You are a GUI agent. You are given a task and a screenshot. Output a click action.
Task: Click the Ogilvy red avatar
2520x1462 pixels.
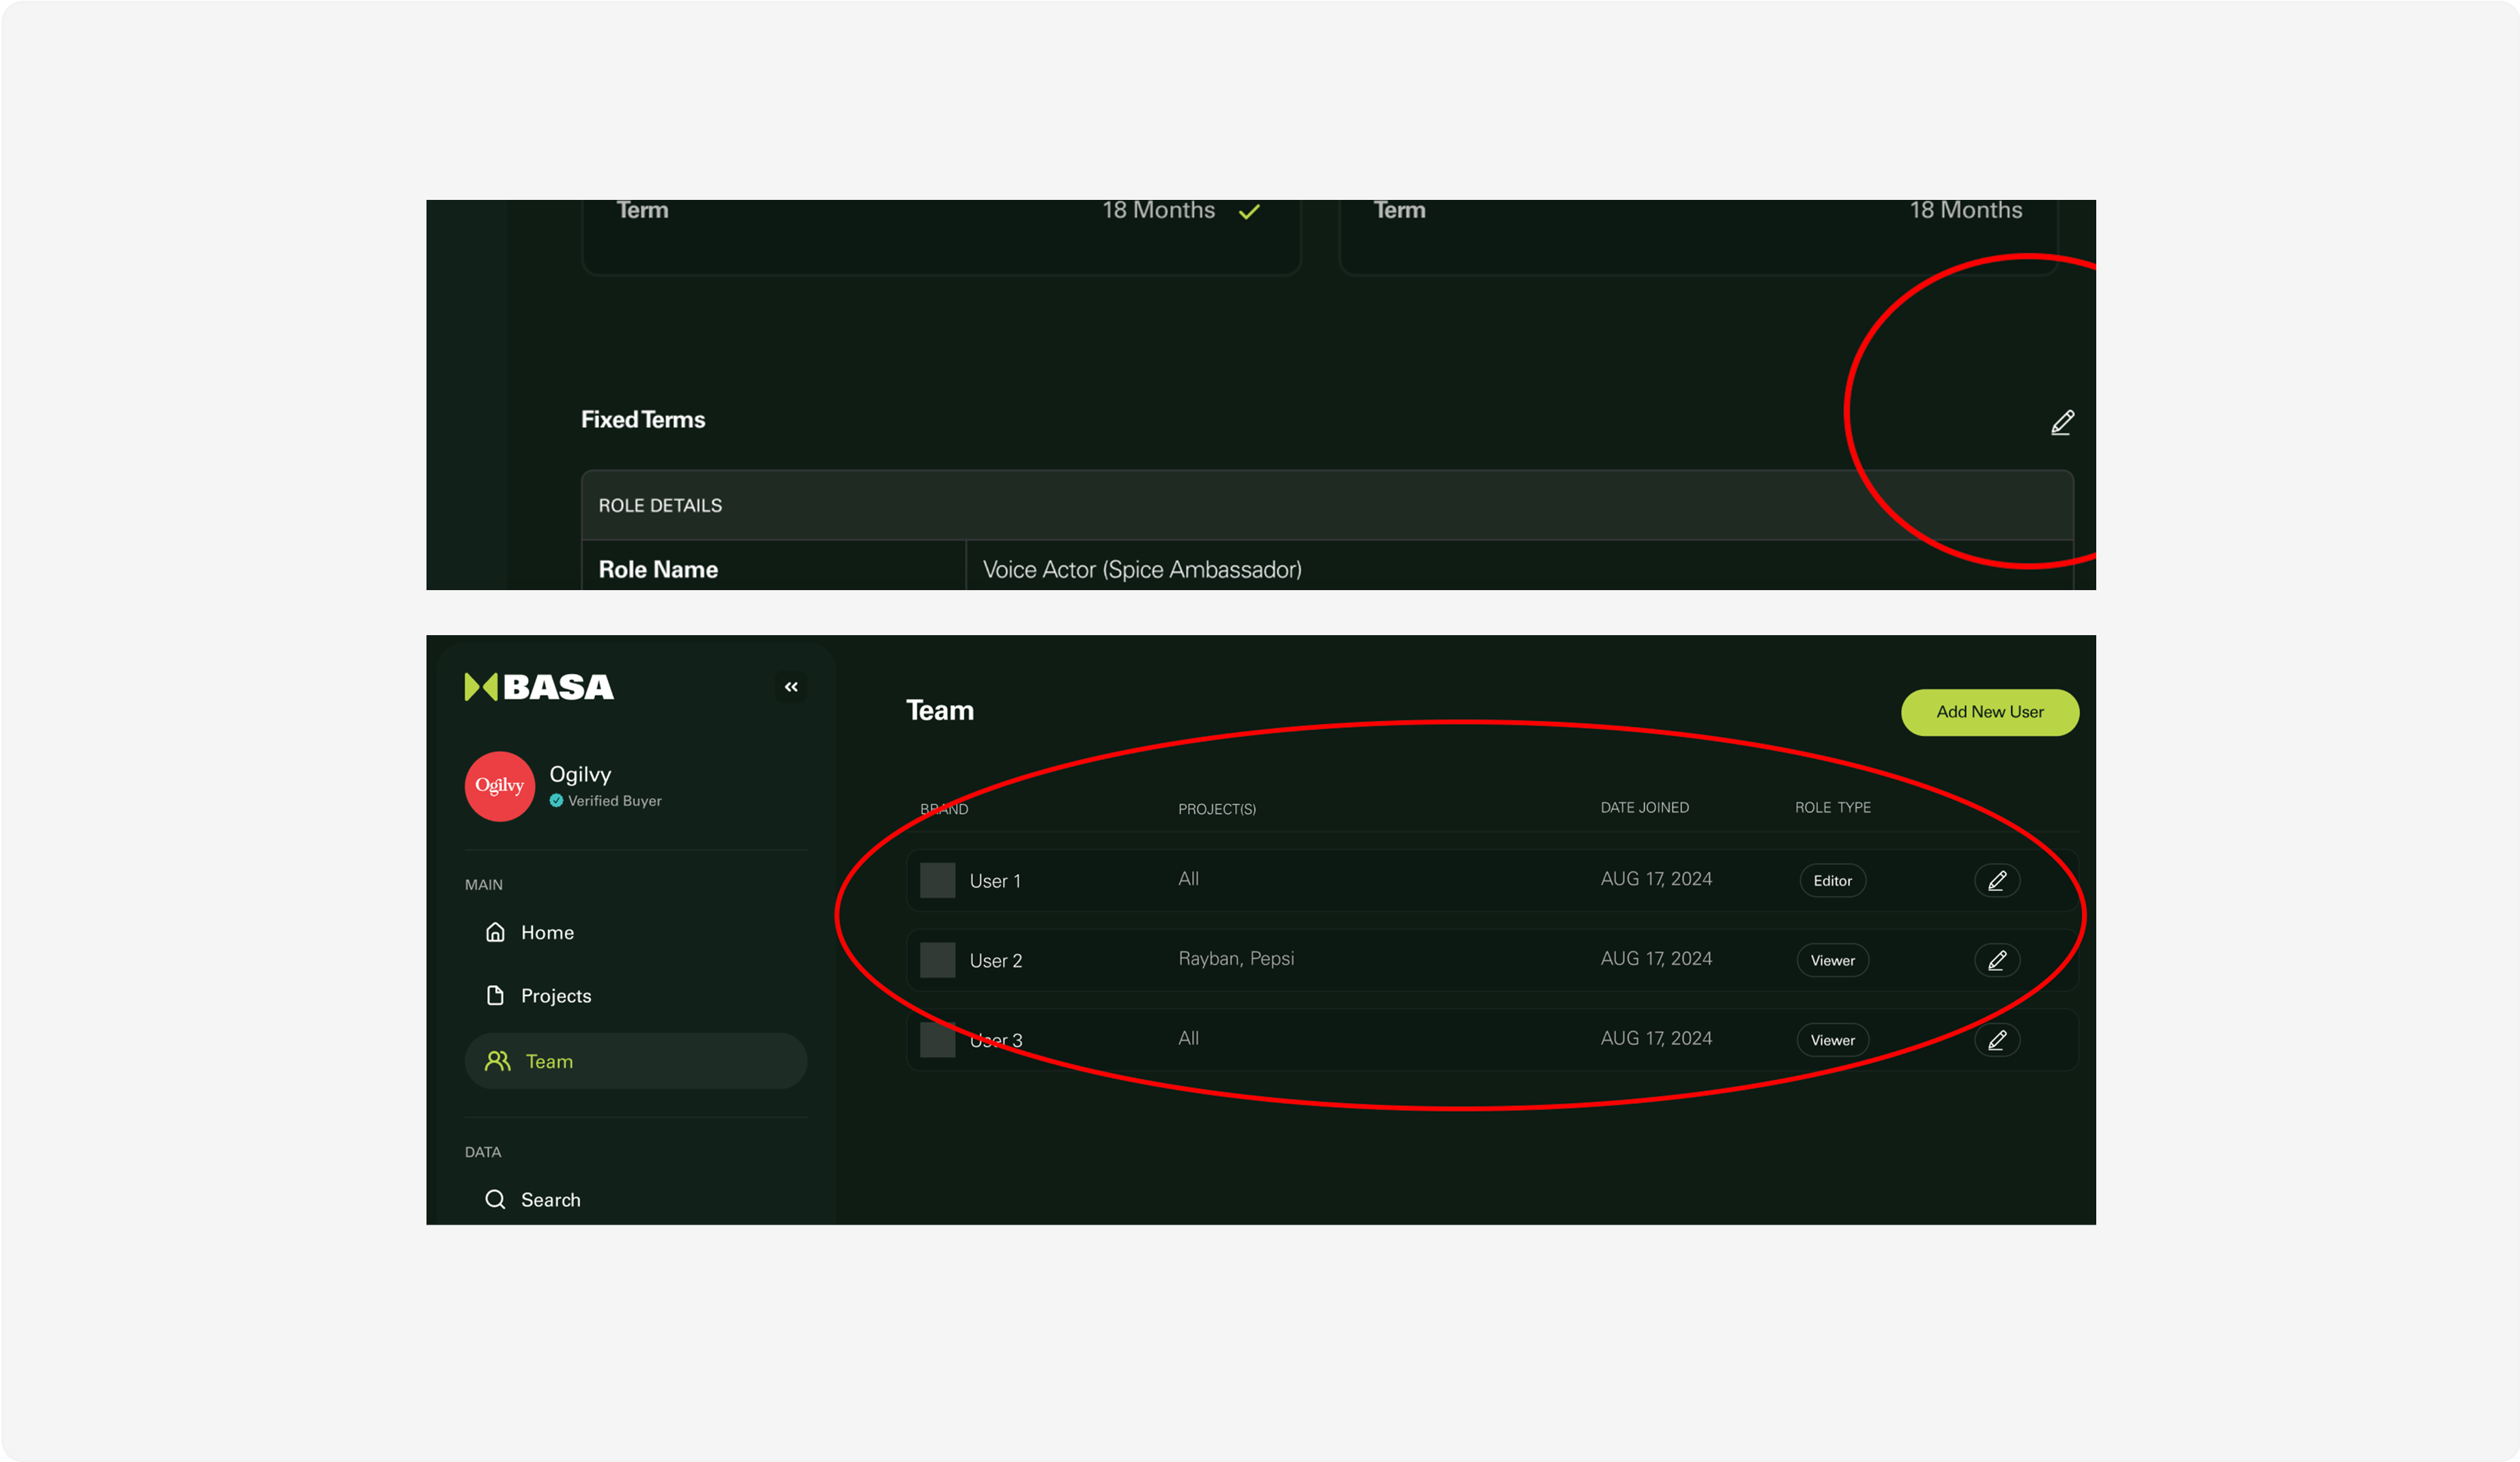point(499,786)
